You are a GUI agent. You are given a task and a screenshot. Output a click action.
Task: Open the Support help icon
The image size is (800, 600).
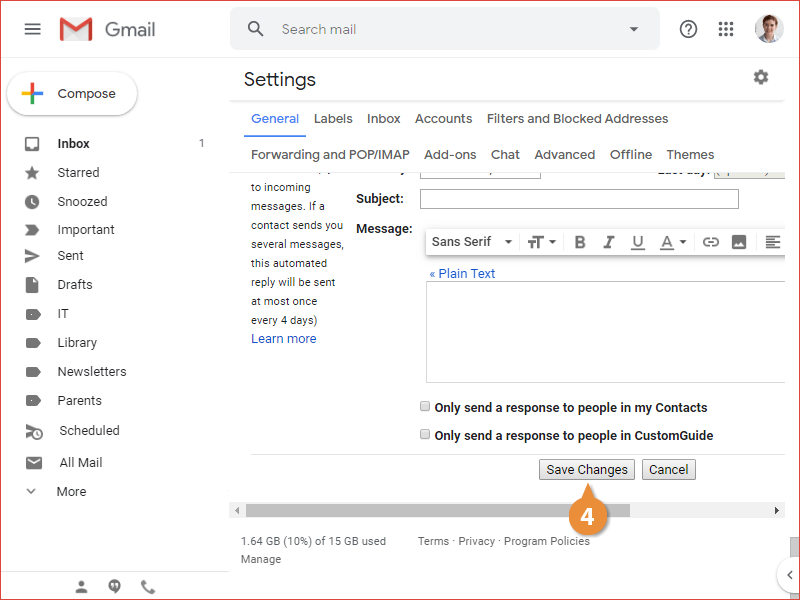point(688,29)
